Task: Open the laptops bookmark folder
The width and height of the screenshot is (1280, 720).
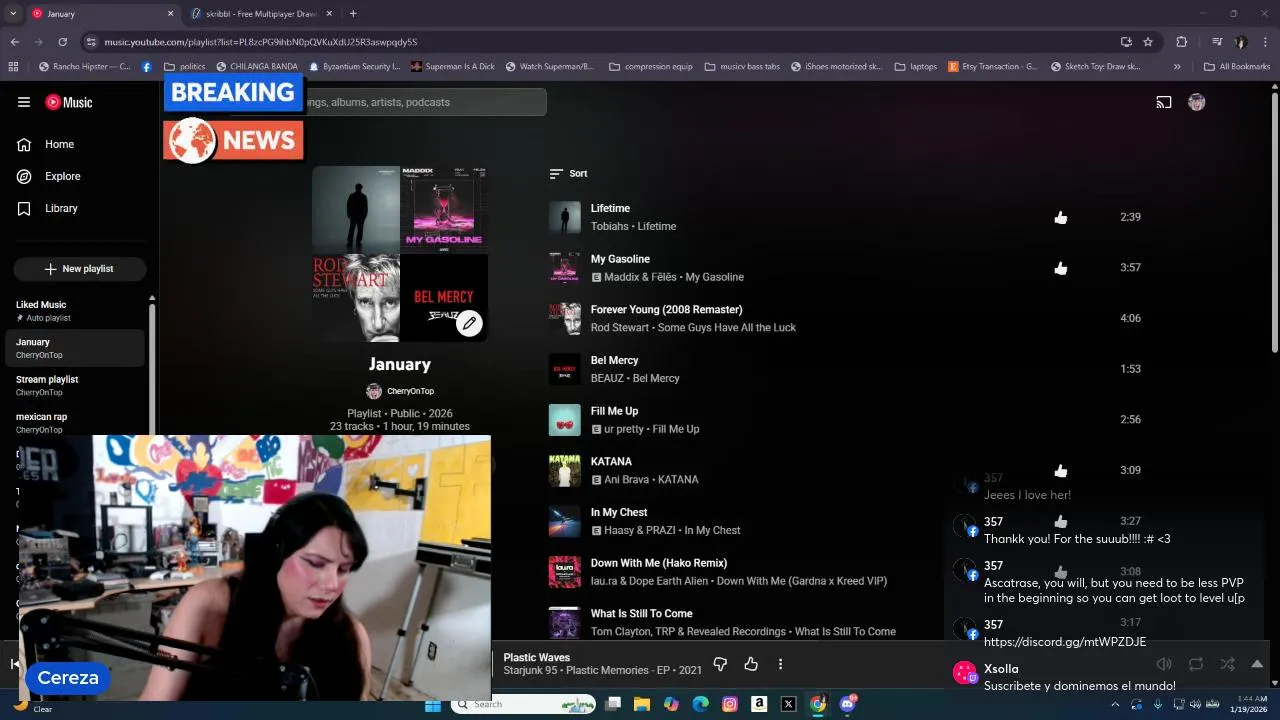Action: click(x=916, y=67)
